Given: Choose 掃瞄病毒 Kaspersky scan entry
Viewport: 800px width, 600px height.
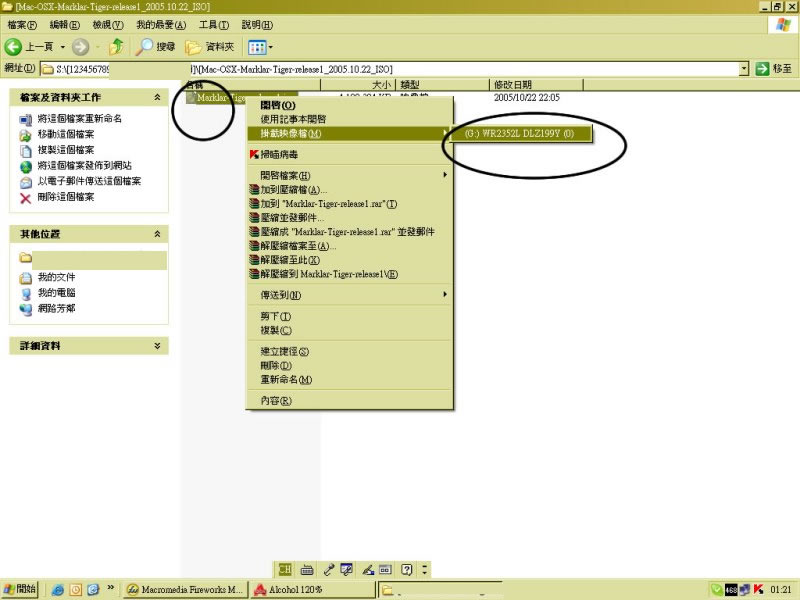Looking at the screenshot, I should [x=349, y=155].
